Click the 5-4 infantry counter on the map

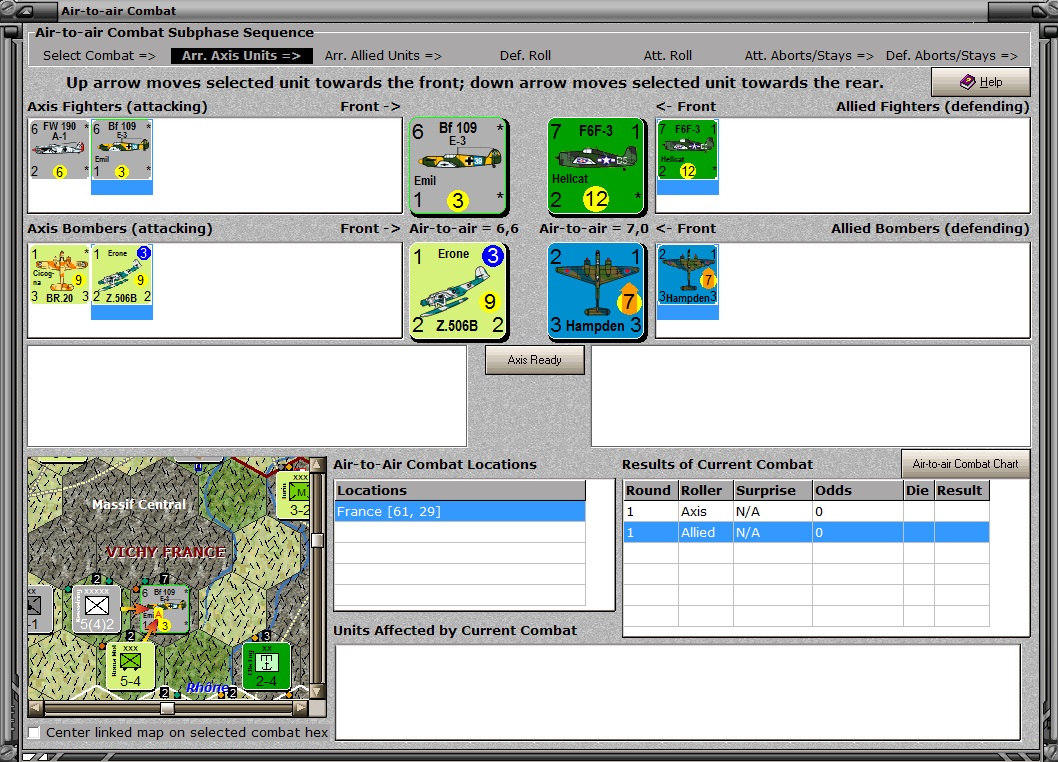(130, 665)
